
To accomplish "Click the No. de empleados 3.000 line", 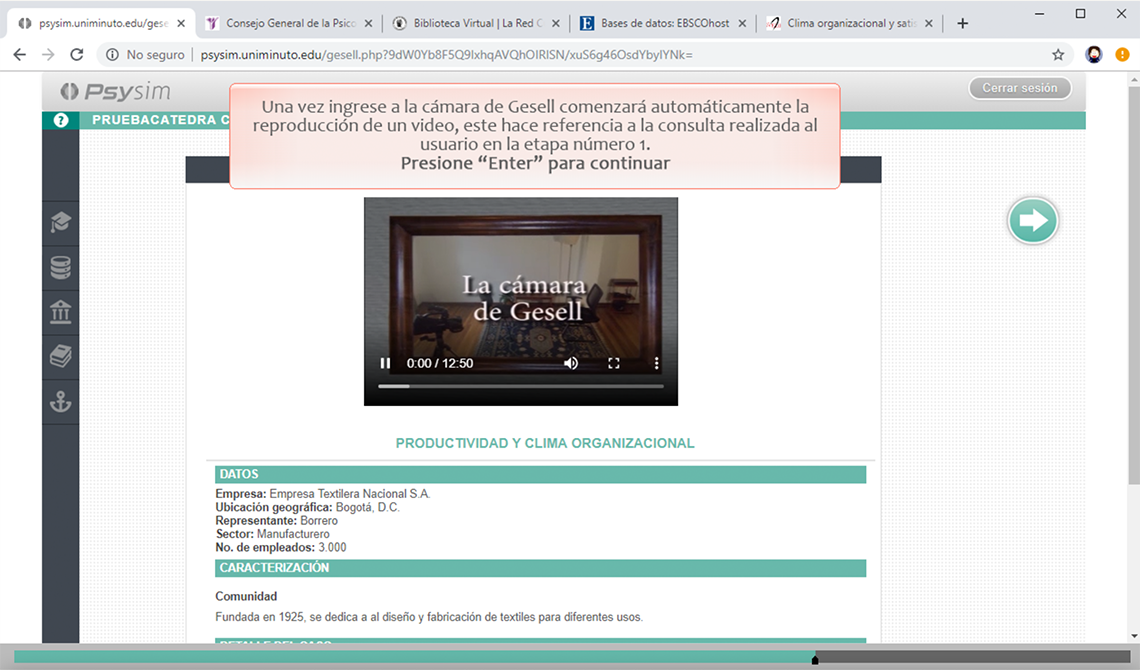I will 281,547.
